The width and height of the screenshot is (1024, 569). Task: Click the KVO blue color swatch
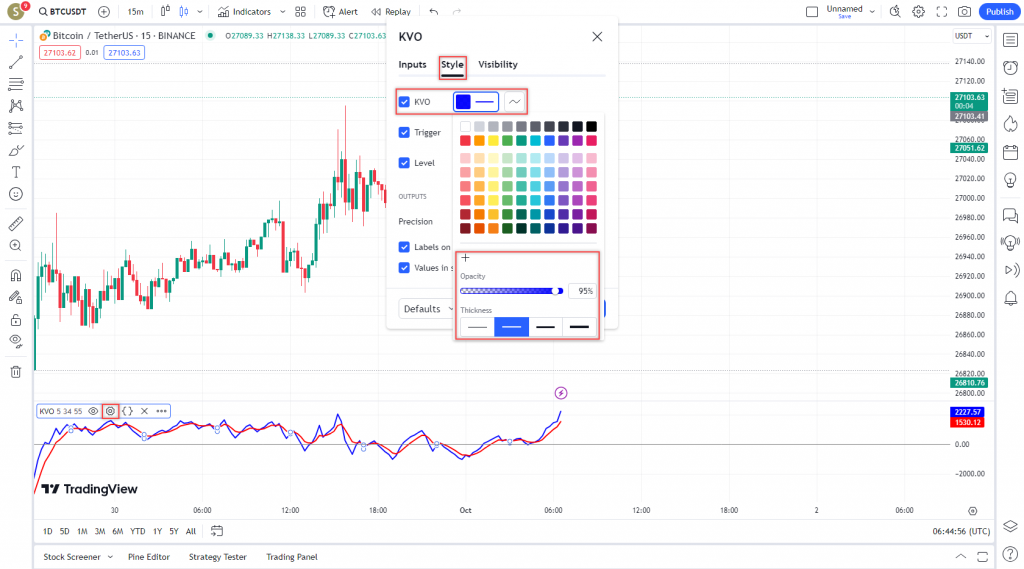[x=463, y=102]
